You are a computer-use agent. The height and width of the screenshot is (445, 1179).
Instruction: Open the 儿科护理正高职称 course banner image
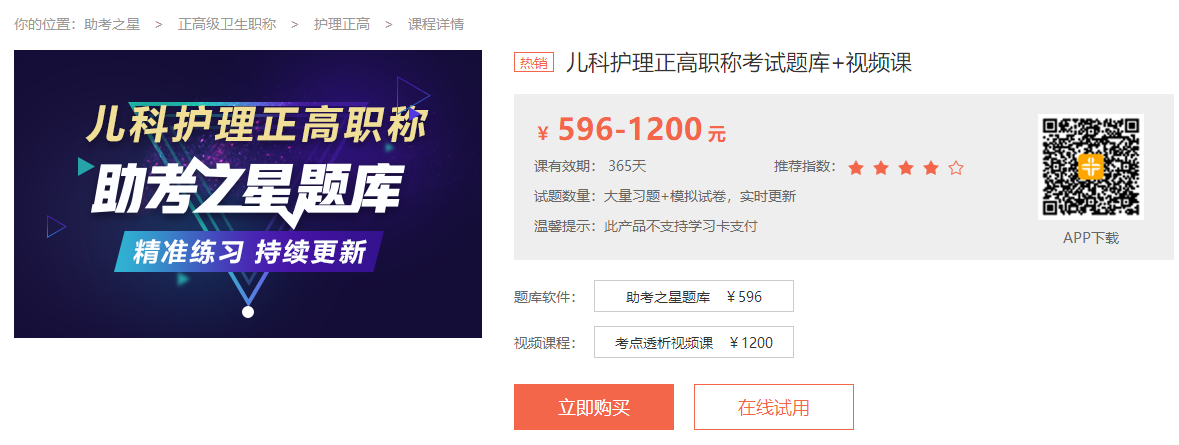click(x=248, y=194)
